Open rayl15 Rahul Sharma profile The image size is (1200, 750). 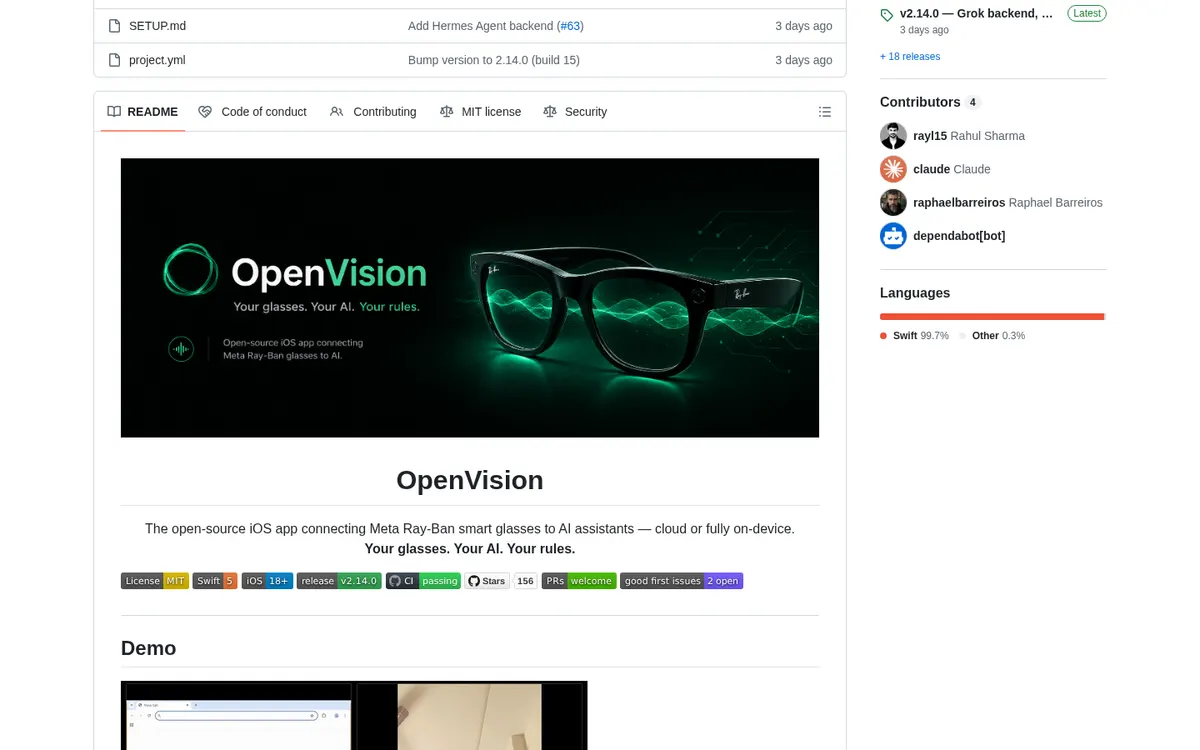point(969,136)
